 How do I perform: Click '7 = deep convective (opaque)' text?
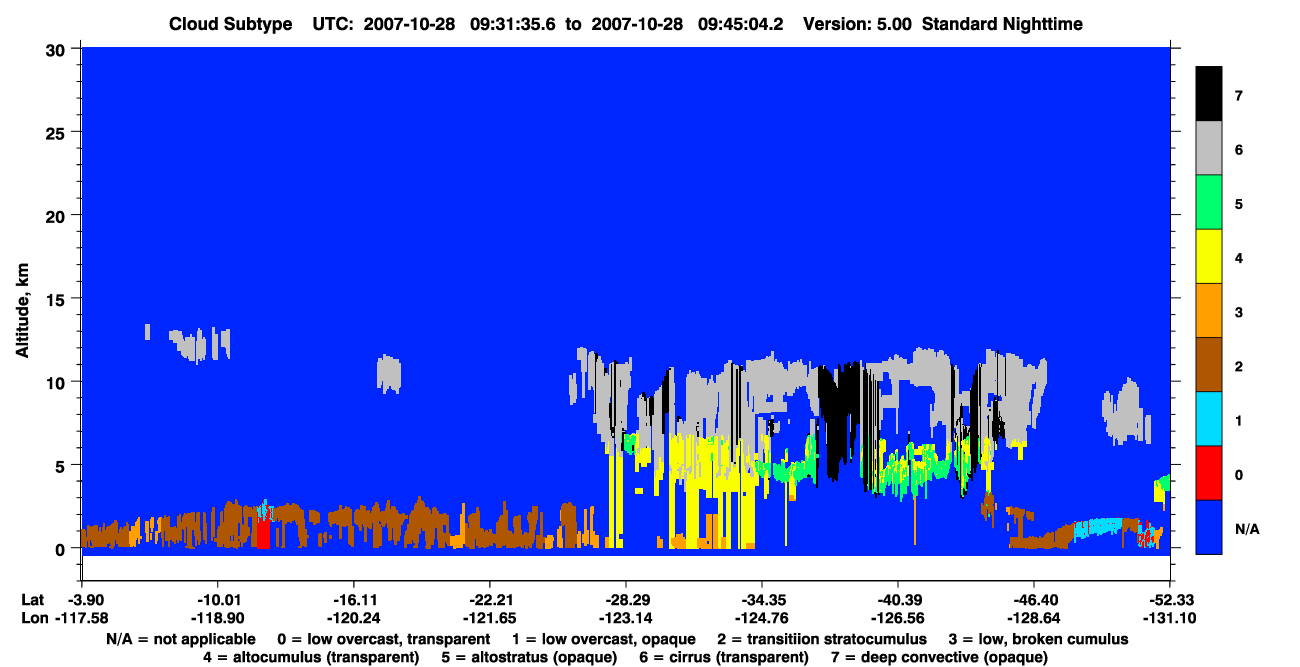[939, 657]
